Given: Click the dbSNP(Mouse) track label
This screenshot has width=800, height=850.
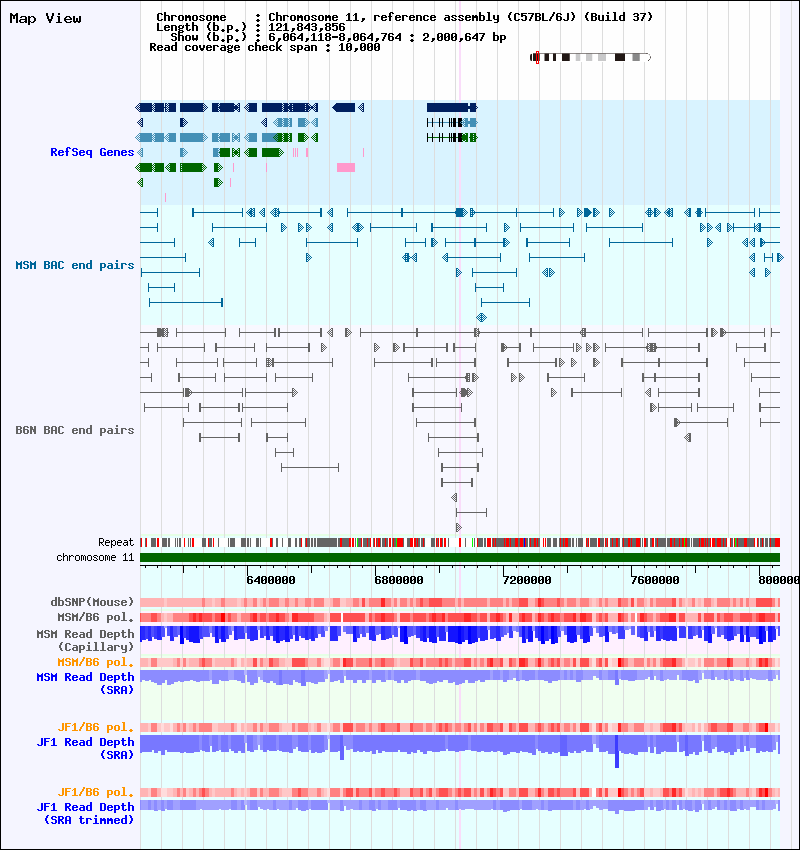Looking at the screenshot, I should [92, 602].
